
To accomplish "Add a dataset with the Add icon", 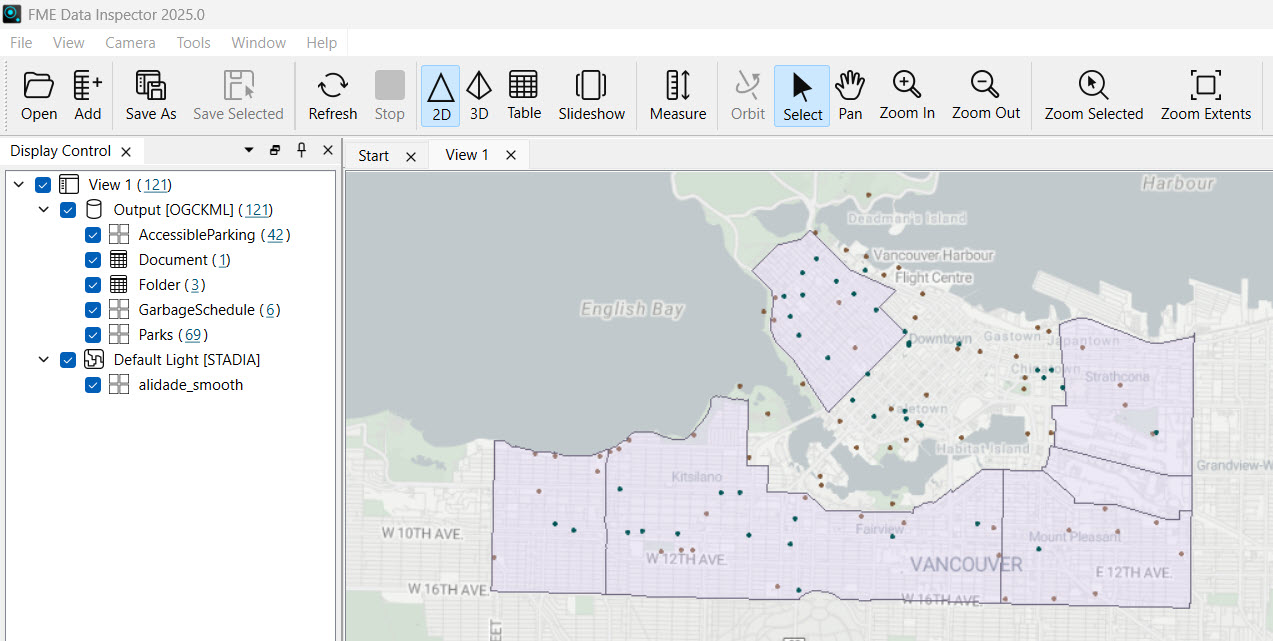I will pos(88,86).
